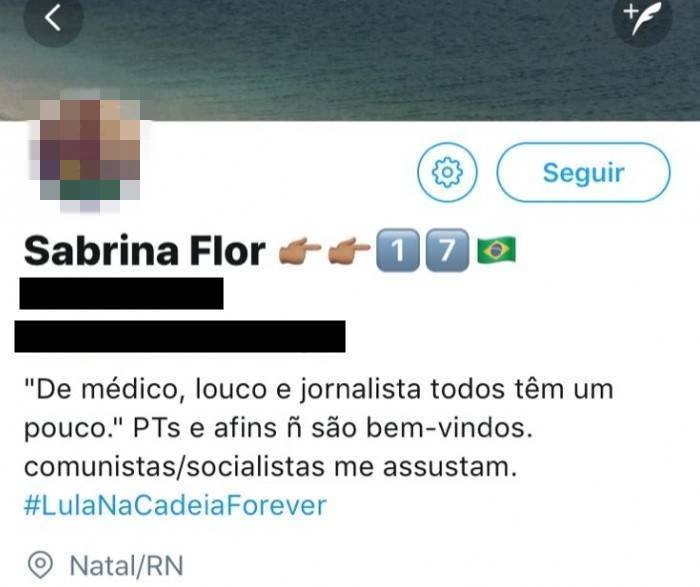Tap the number 7 keycap emoji

(447, 250)
